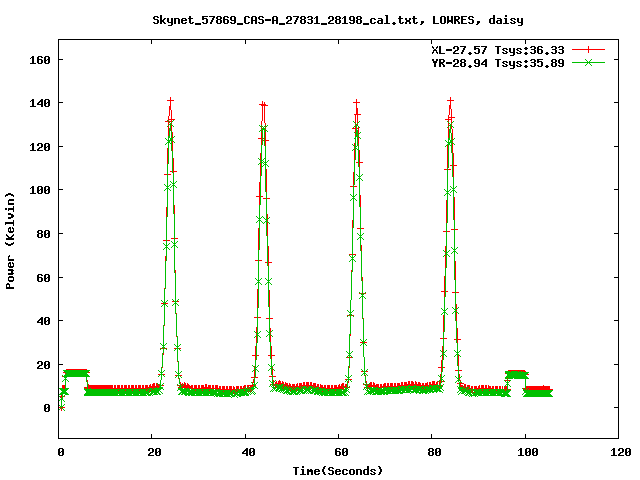Click the 20 tick label on the time axis
Screen dimensions: 640x480
(x=154, y=452)
